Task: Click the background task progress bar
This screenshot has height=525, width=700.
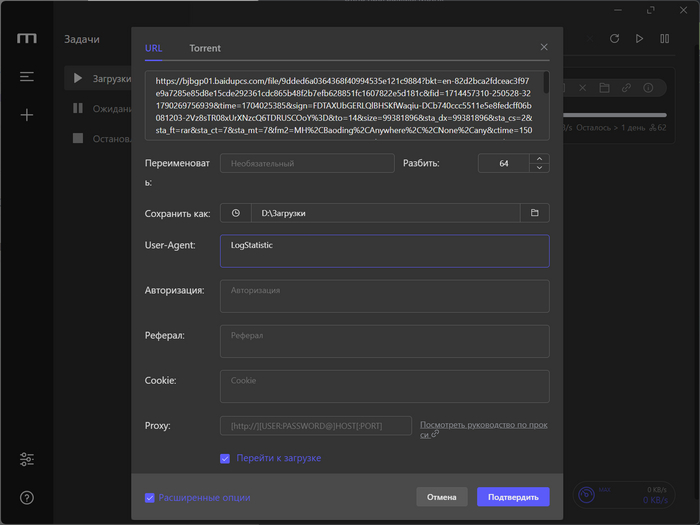Action: point(615,115)
